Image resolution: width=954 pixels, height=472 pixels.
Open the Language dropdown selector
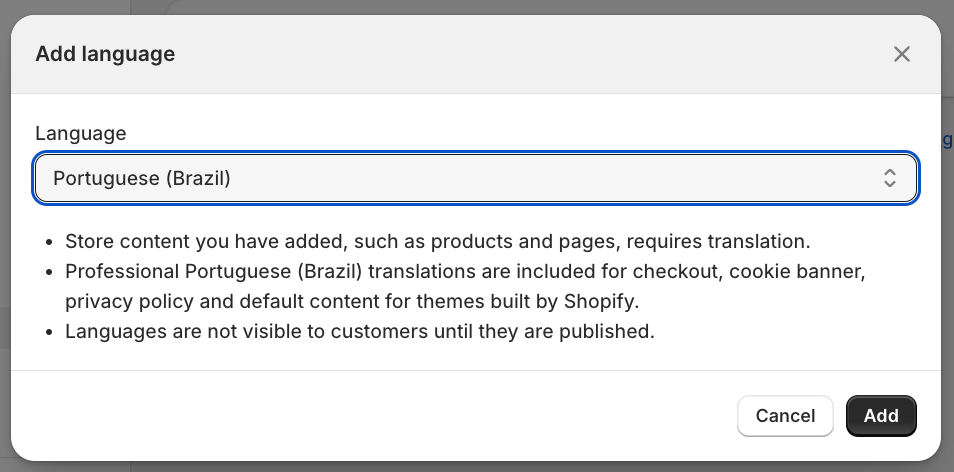coord(475,178)
